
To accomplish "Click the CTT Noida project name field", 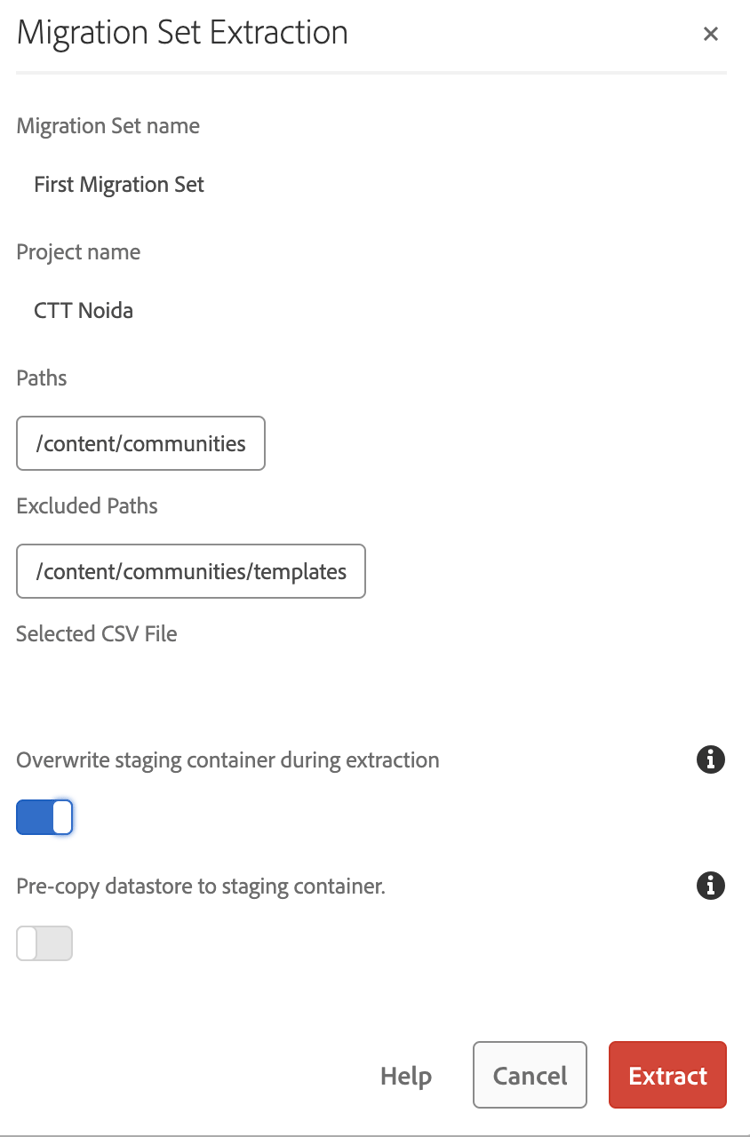I will pyautogui.click(x=84, y=310).
